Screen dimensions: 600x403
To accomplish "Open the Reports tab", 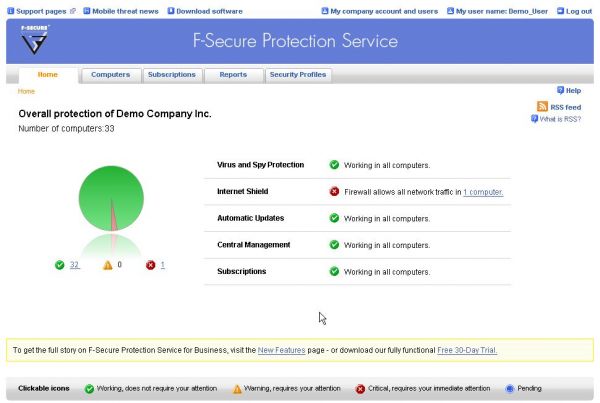I will click(233, 75).
